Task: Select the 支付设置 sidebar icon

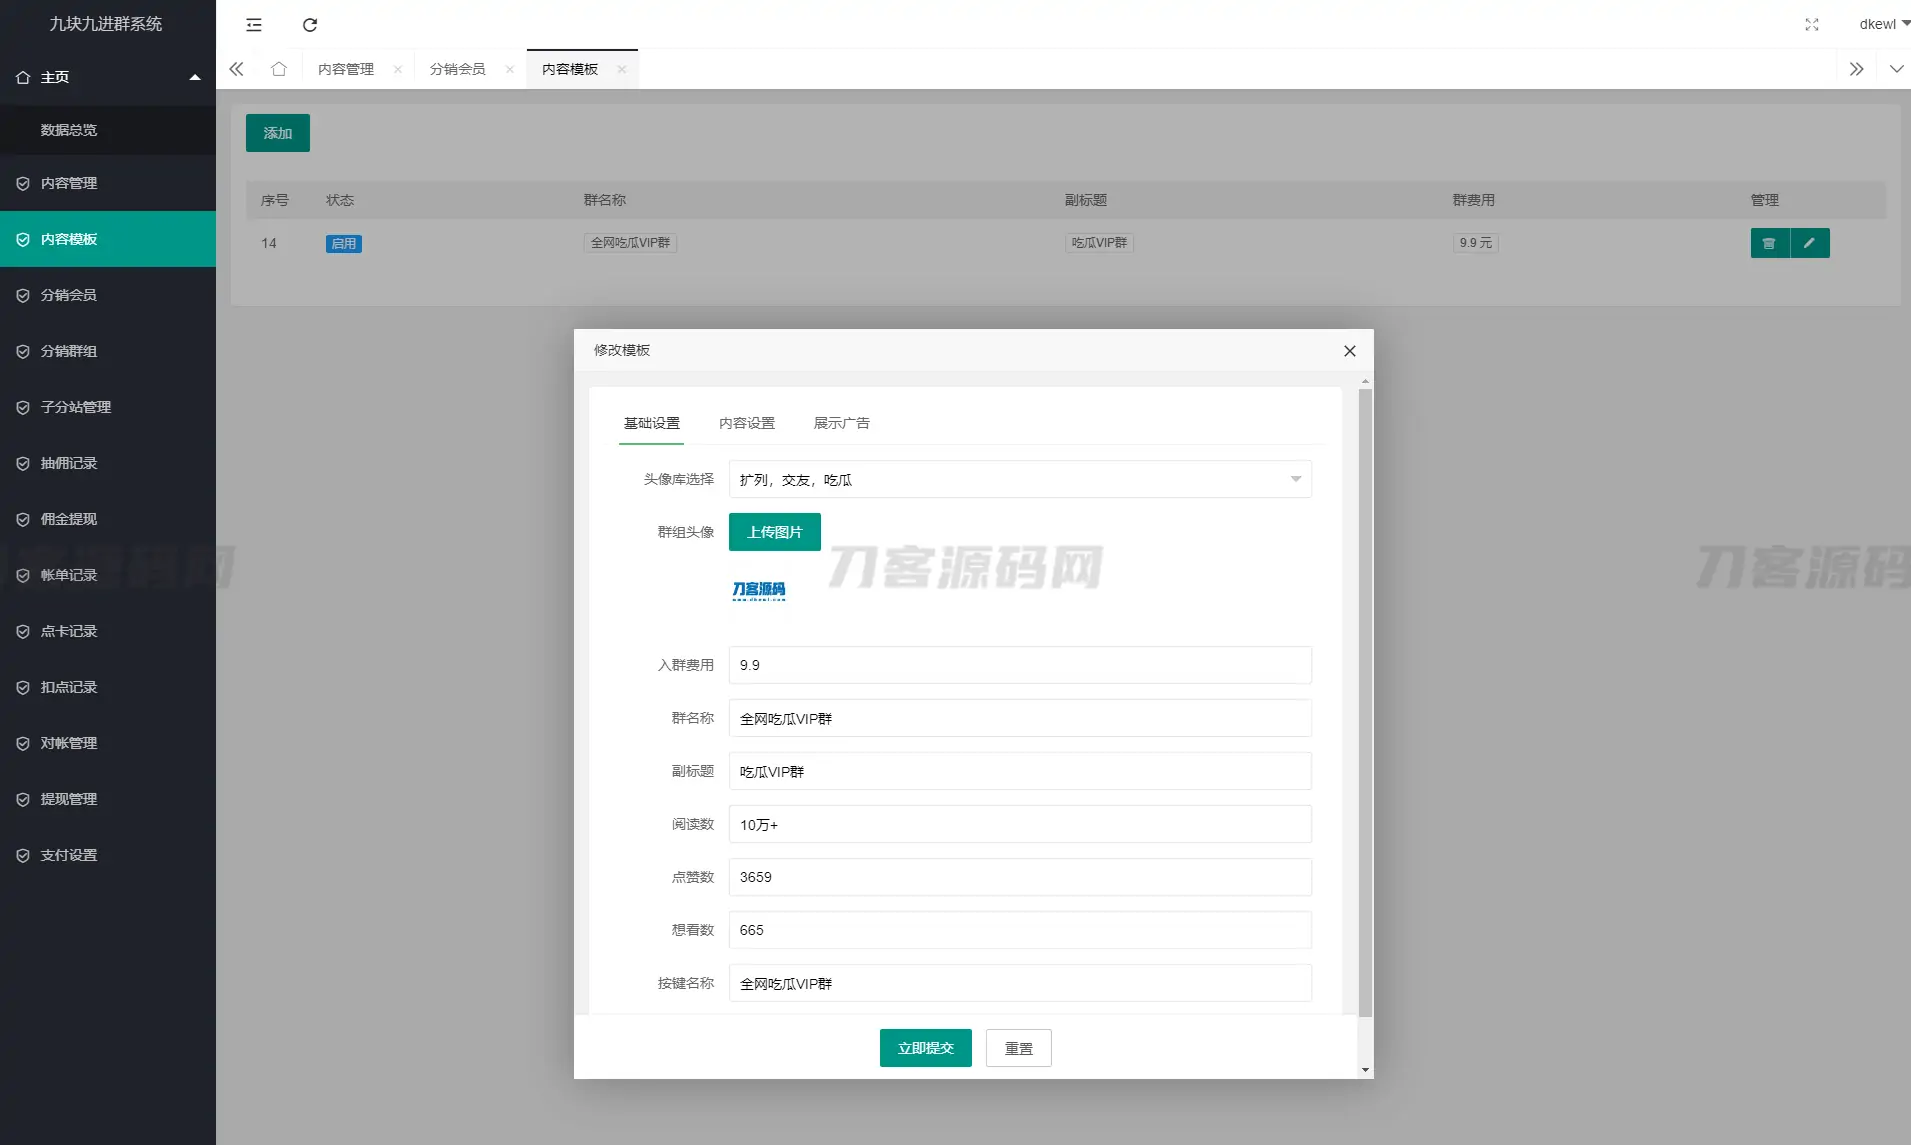Action: (x=22, y=855)
